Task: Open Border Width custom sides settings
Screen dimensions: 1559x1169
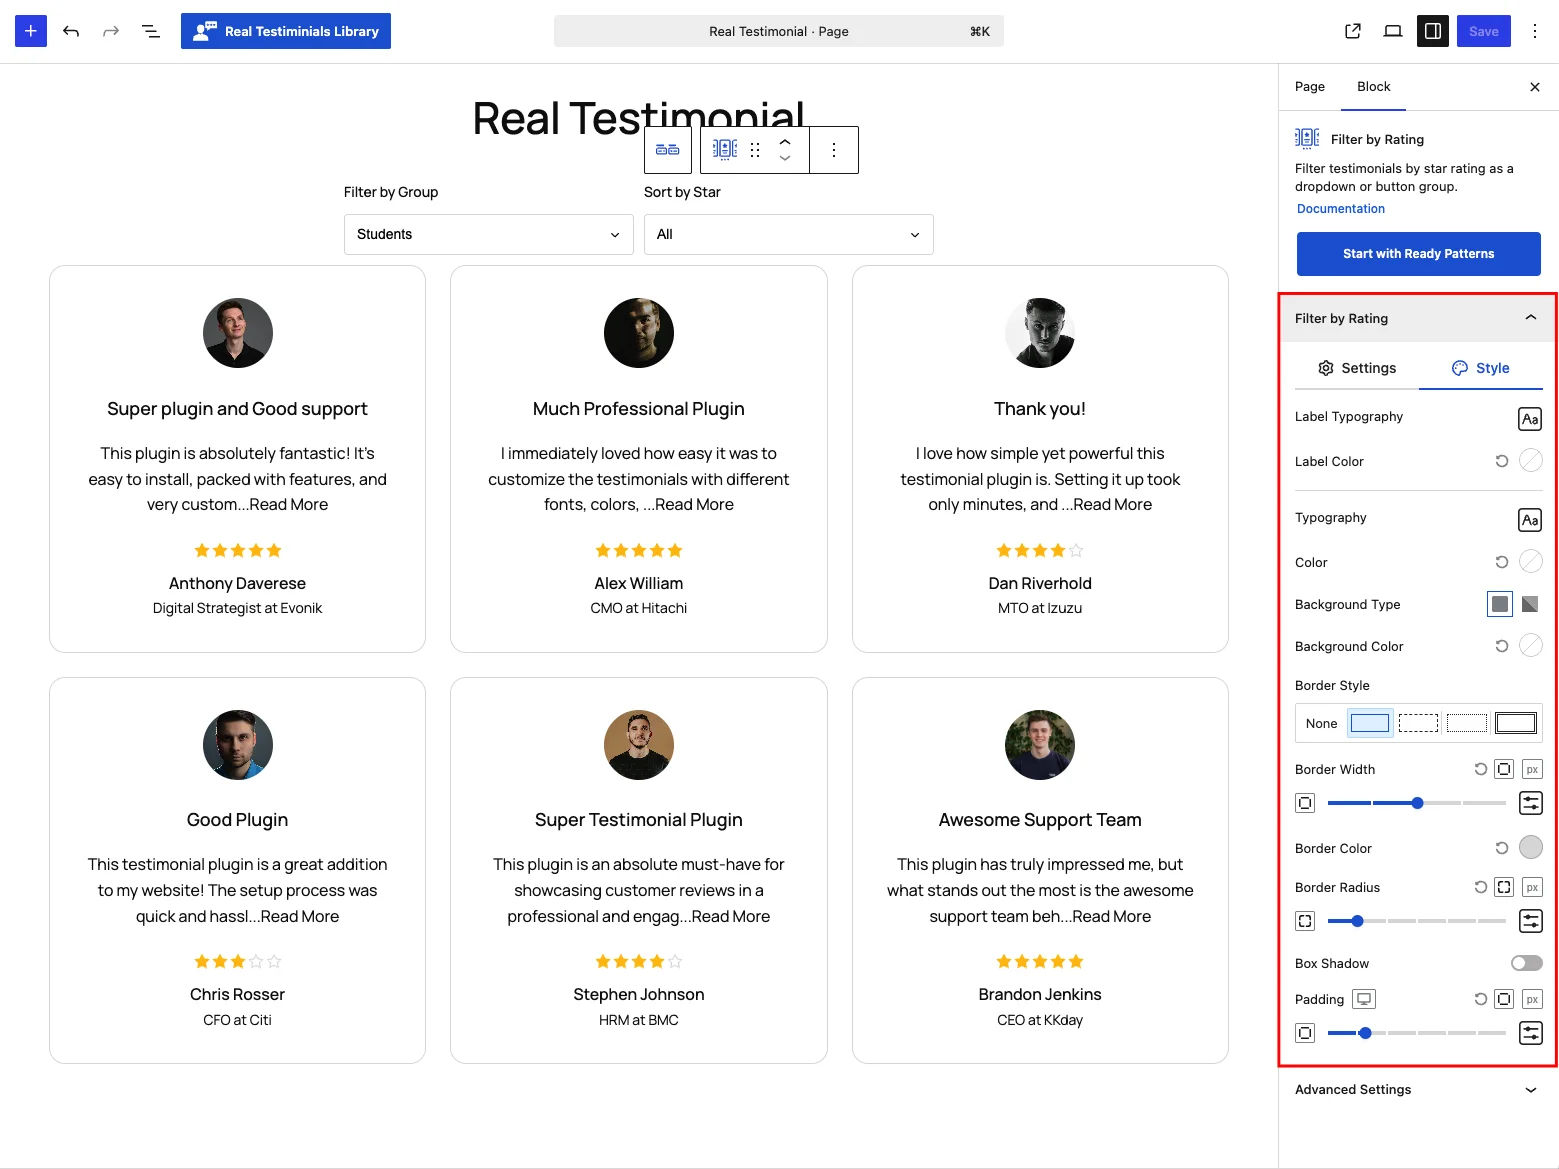Action: pos(1531,803)
